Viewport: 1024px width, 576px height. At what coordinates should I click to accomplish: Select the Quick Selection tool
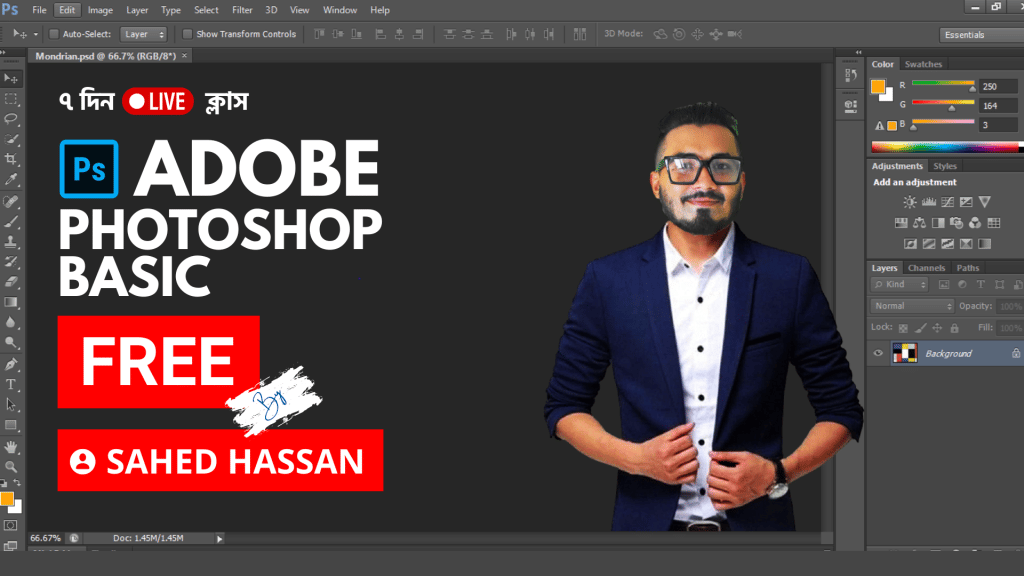(11, 139)
